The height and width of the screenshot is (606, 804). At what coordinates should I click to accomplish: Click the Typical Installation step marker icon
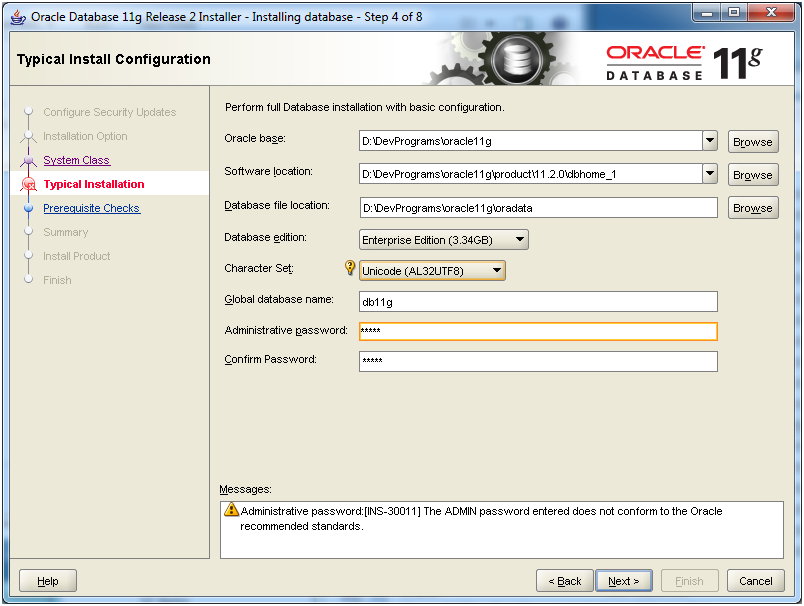[29, 184]
